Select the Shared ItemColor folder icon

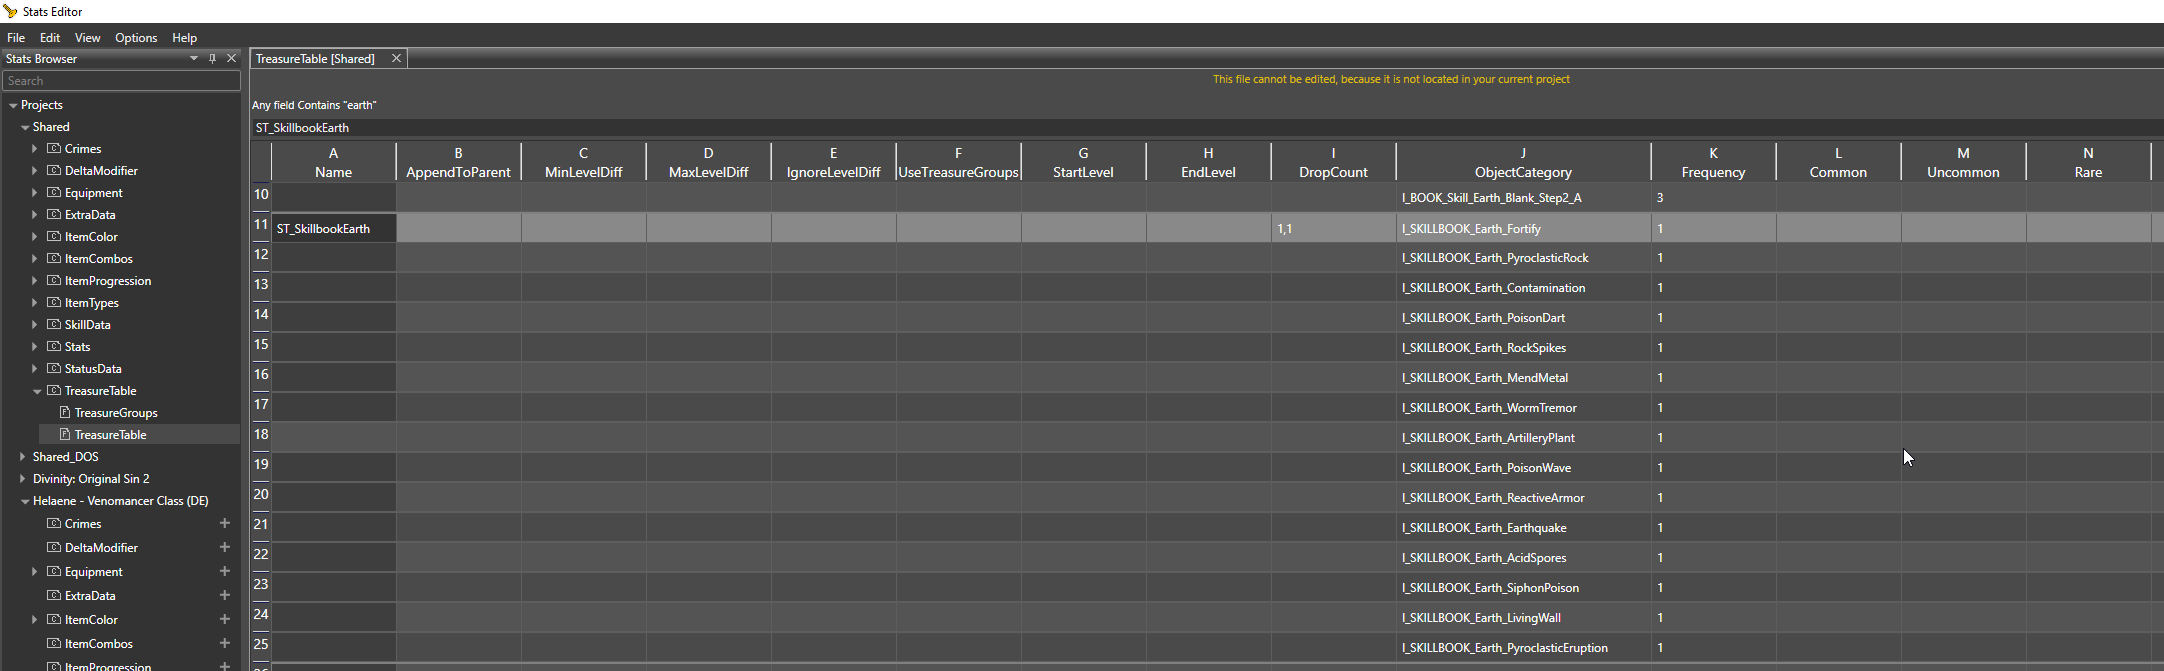(x=54, y=237)
